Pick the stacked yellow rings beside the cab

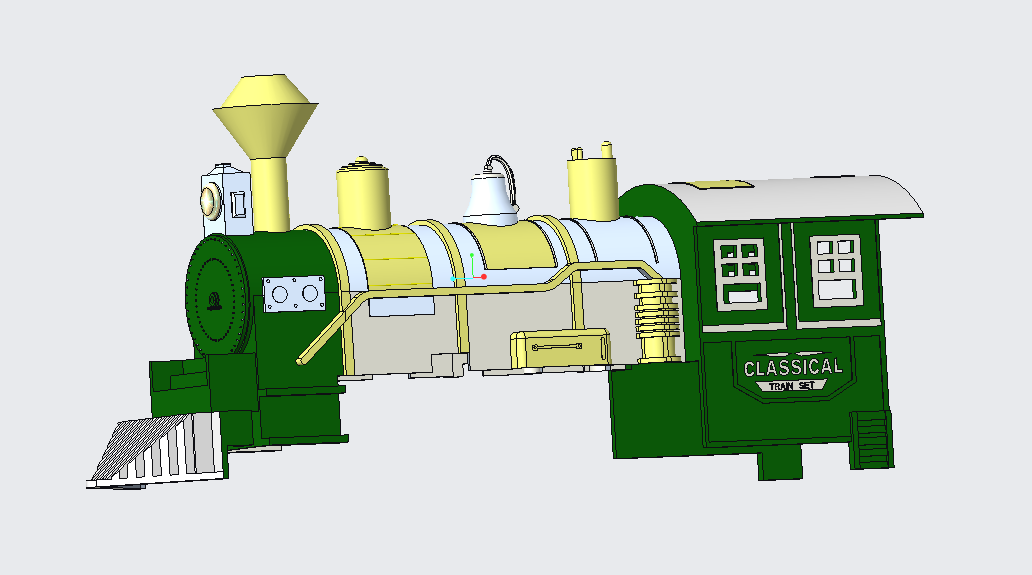click(658, 320)
